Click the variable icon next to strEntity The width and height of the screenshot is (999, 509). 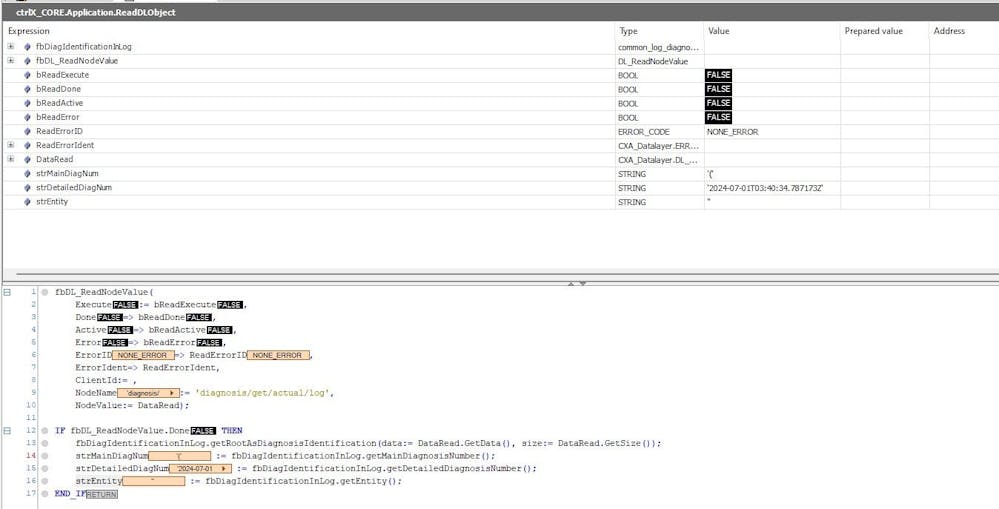(27, 202)
